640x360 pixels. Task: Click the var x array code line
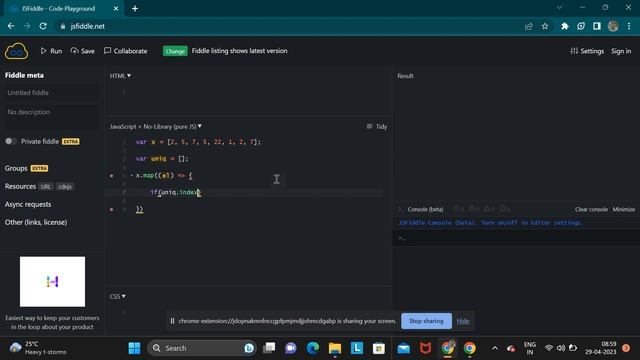[198, 142]
